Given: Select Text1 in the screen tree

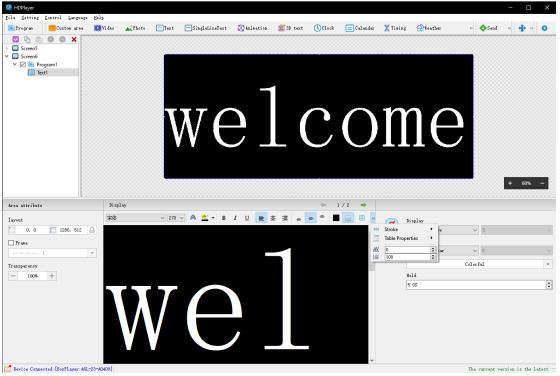Looking at the screenshot, I should point(42,72).
